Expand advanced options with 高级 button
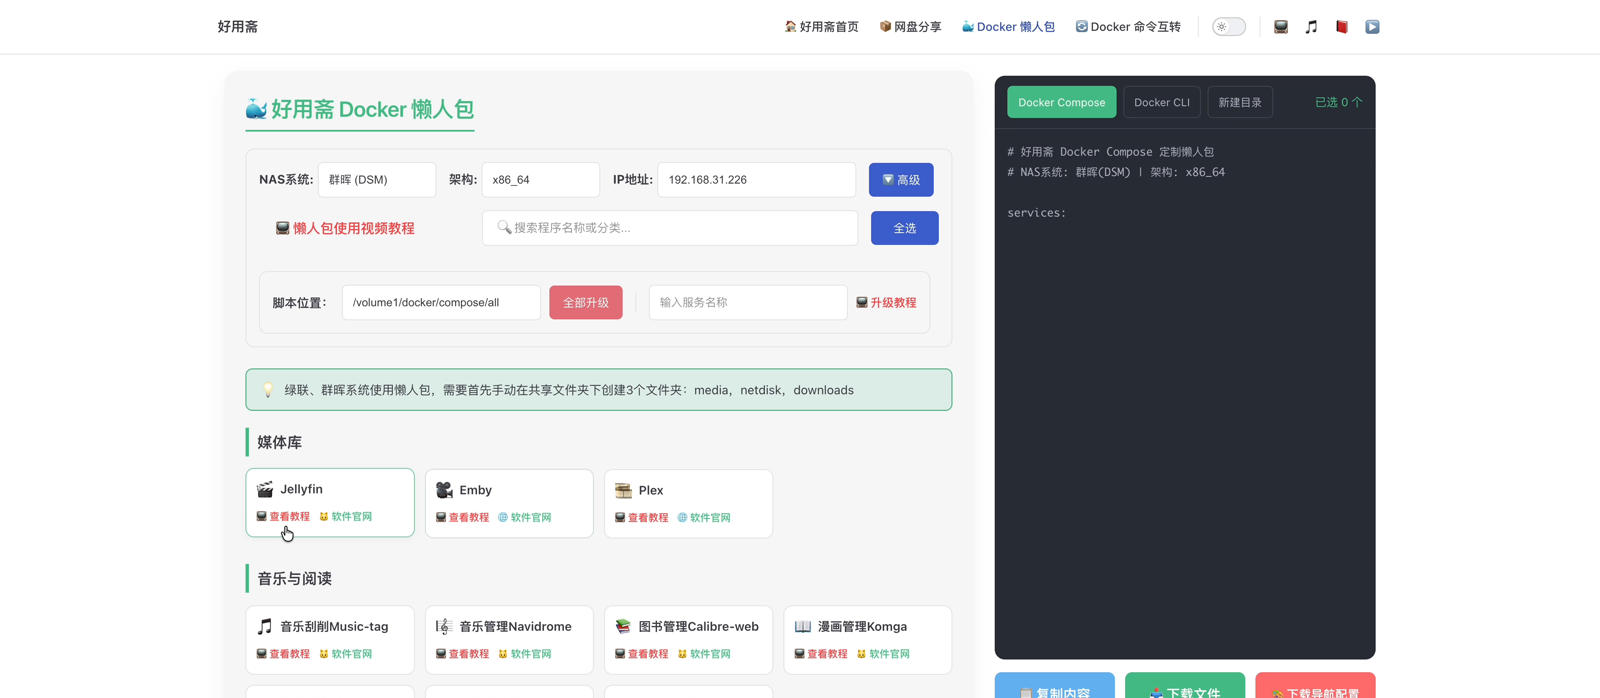The width and height of the screenshot is (1600, 698). [901, 180]
